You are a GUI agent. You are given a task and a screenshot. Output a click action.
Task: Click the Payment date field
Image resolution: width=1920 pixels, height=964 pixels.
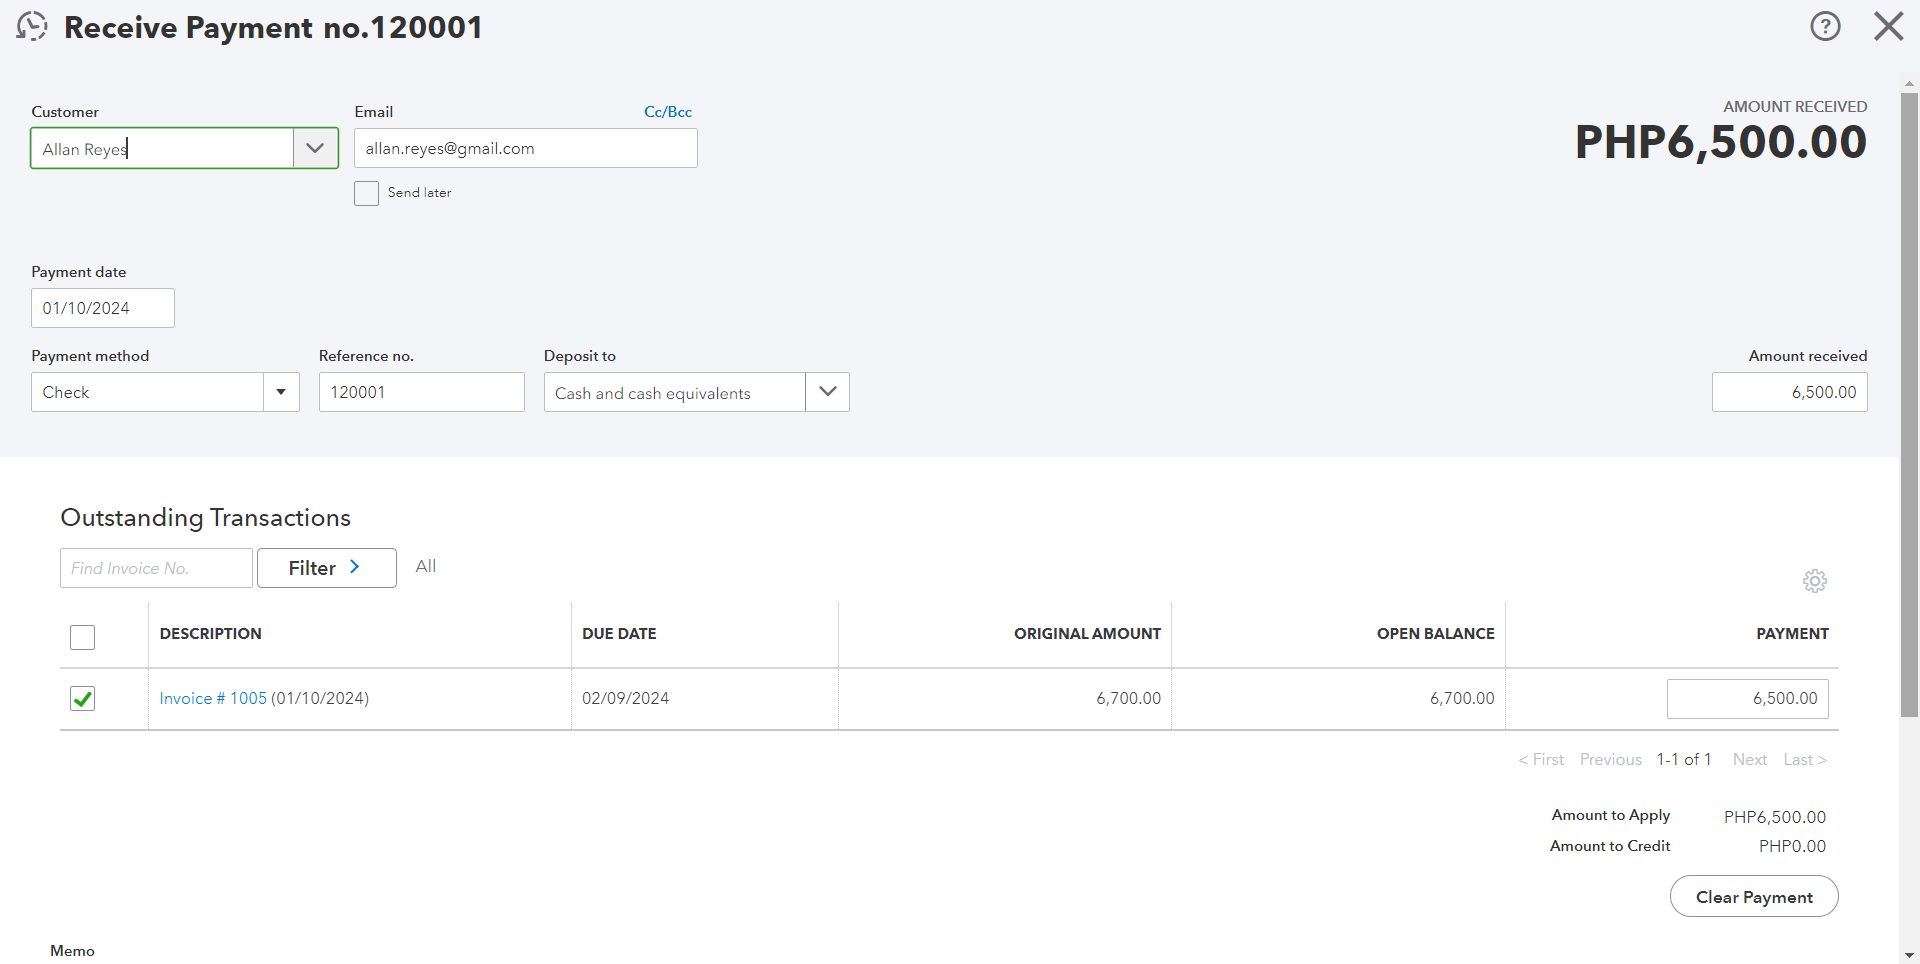click(x=103, y=308)
